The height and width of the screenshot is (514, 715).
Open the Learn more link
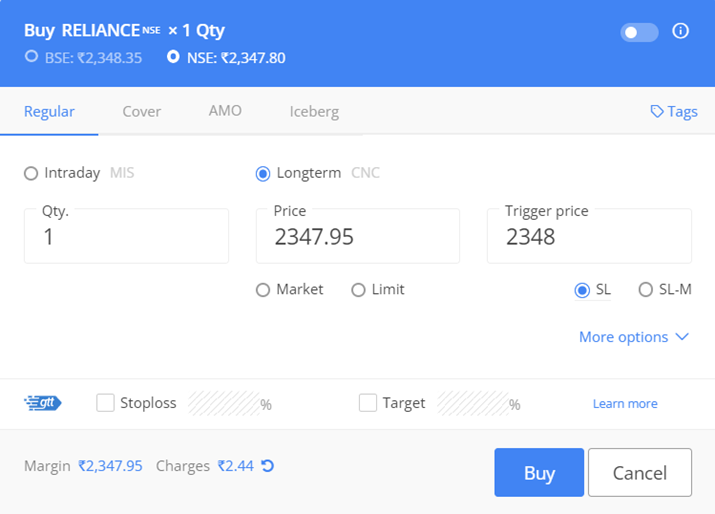click(x=625, y=404)
